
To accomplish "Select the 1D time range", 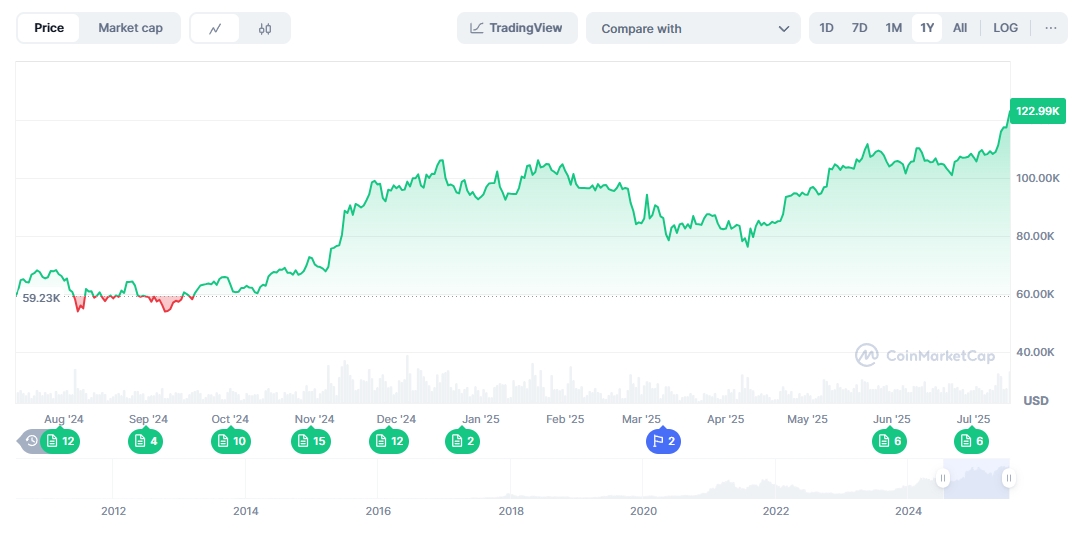I will pyautogui.click(x=826, y=28).
